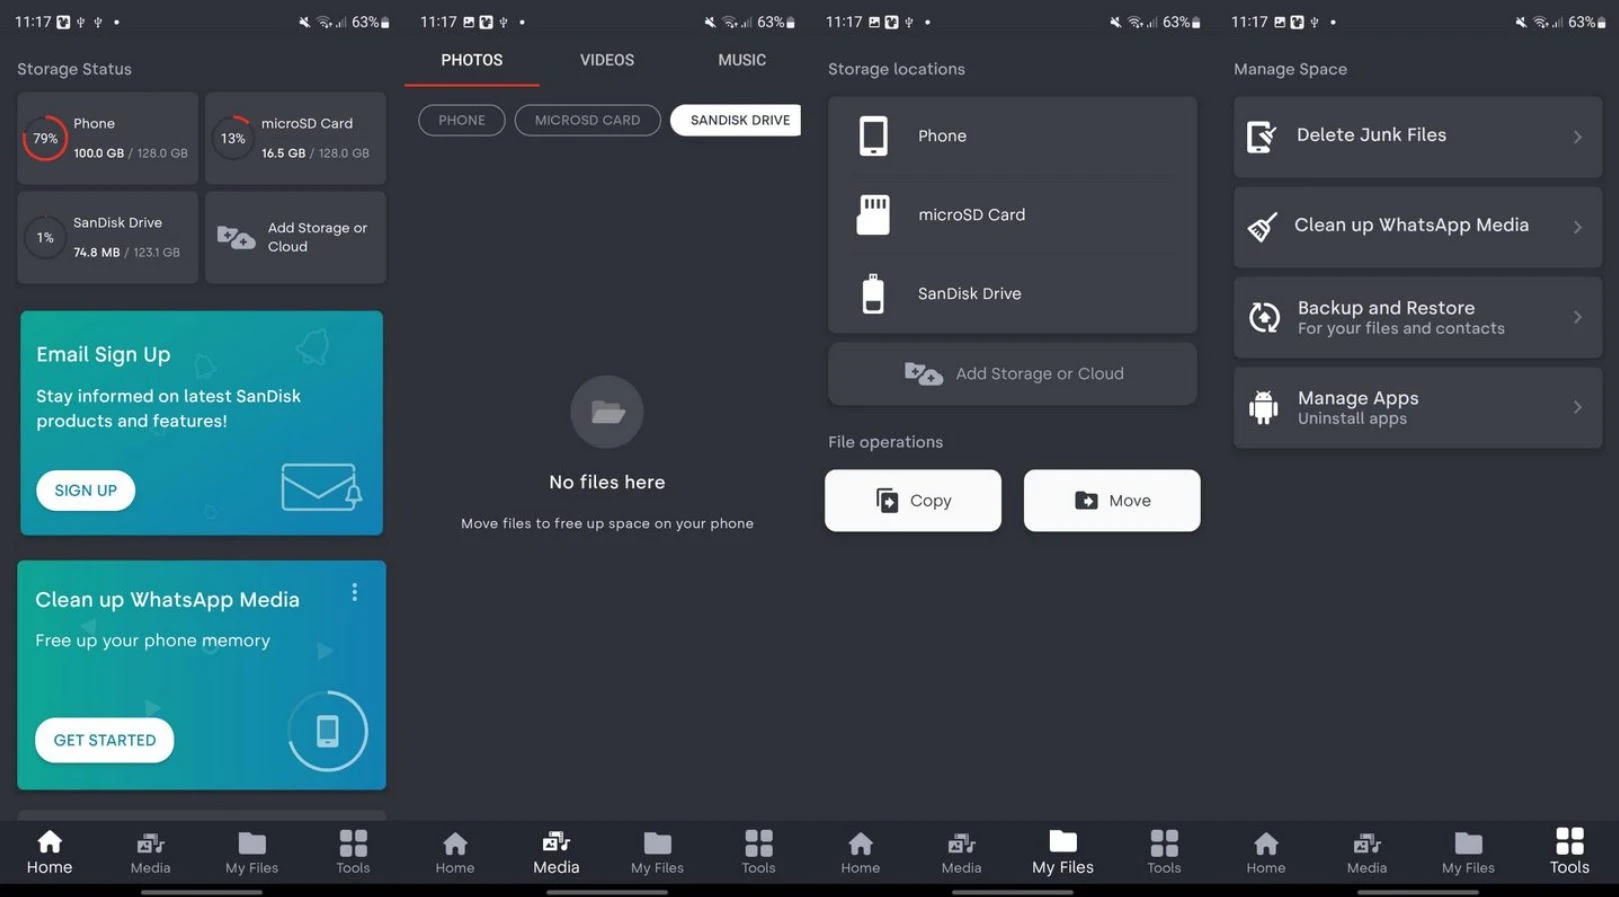Viewport: 1619px width, 897px height.
Task: Tap the Android robot icon for Manage Apps
Action: [1263, 407]
